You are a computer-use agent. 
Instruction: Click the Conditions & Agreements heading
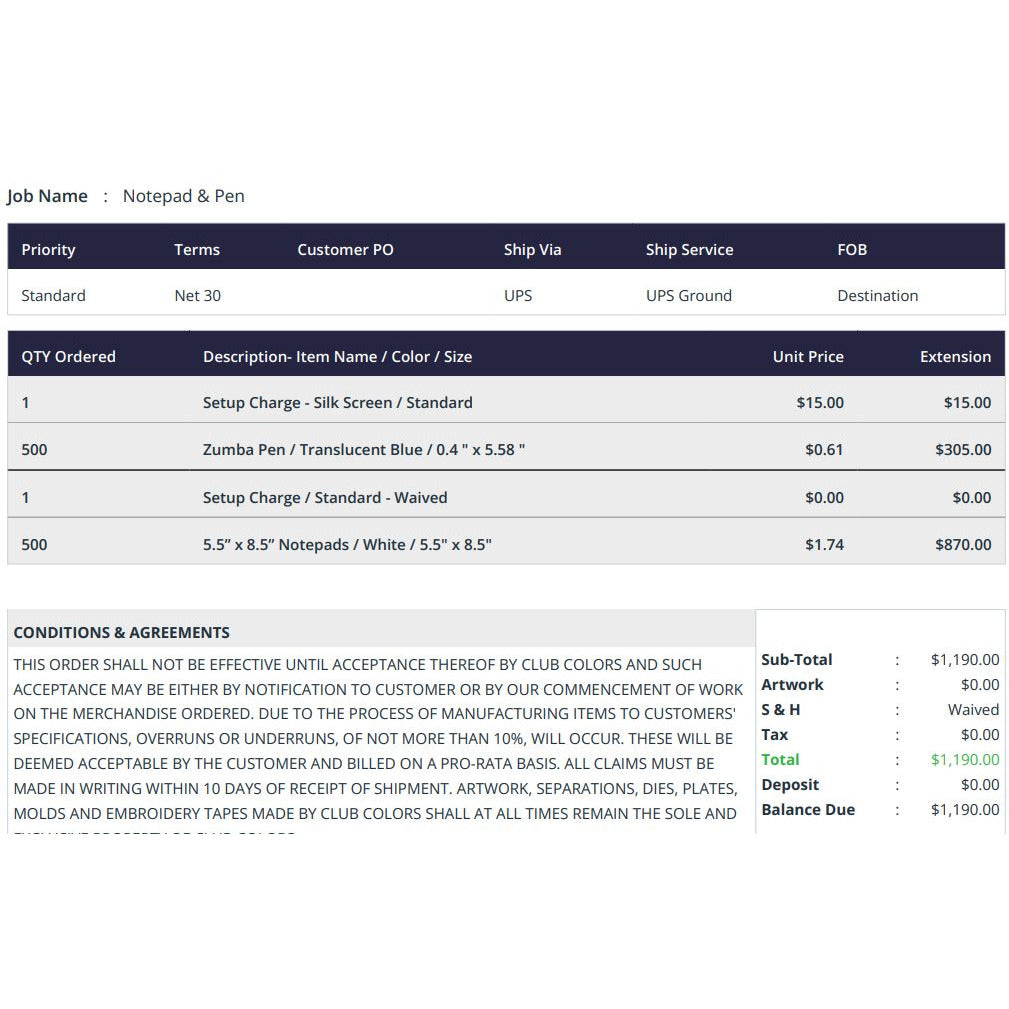point(122,633)
